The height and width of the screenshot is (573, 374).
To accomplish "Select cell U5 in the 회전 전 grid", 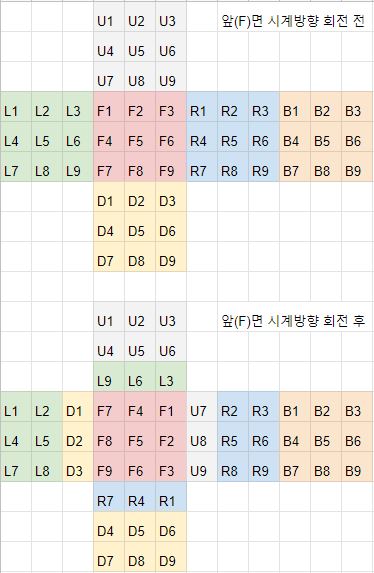I will tap(140, 47).
